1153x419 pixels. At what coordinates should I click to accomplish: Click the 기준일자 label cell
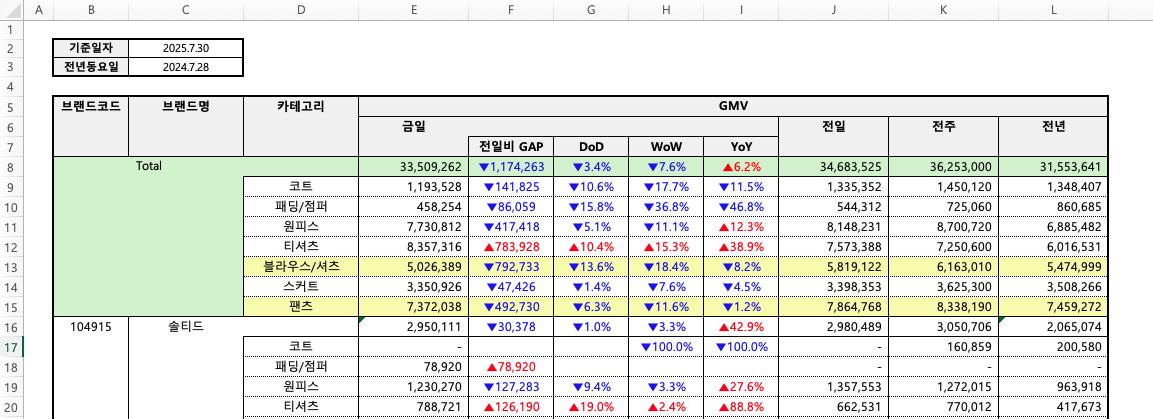tap(91, 49)
